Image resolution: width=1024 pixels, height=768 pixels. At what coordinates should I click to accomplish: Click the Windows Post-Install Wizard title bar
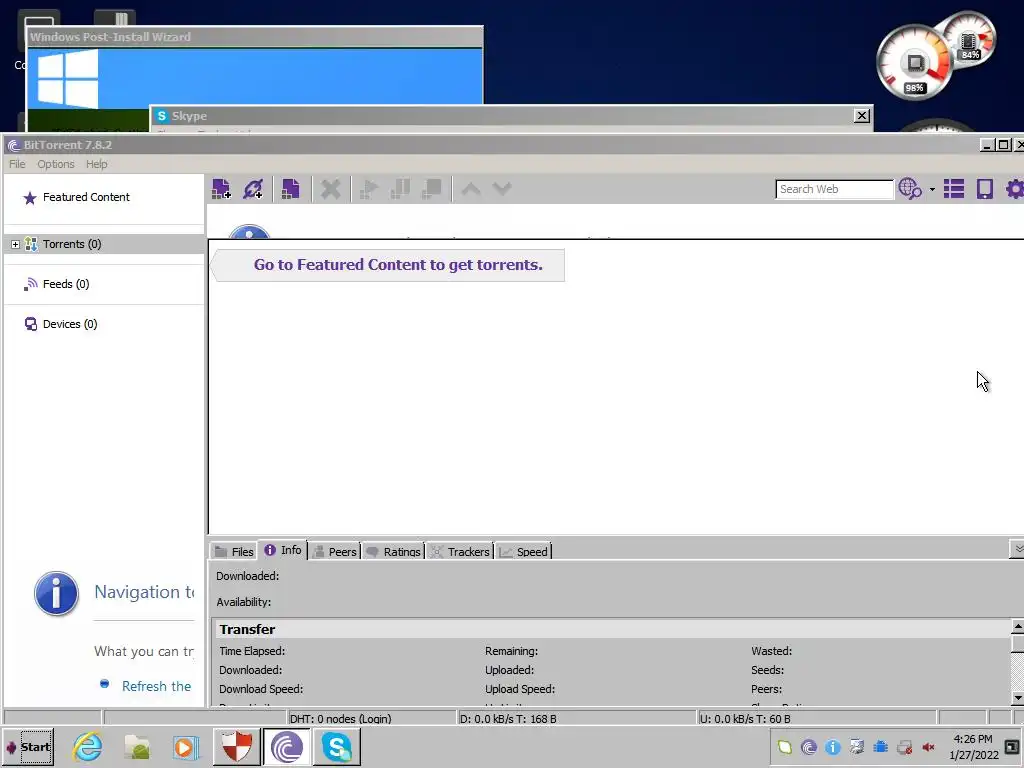[255, 37]
